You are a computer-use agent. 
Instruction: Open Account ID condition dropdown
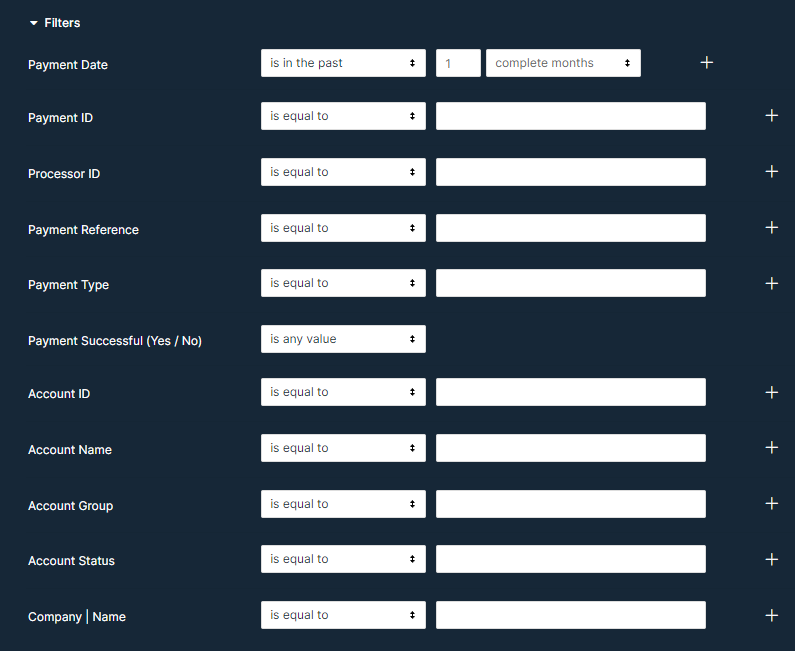(x=343, y=392)
